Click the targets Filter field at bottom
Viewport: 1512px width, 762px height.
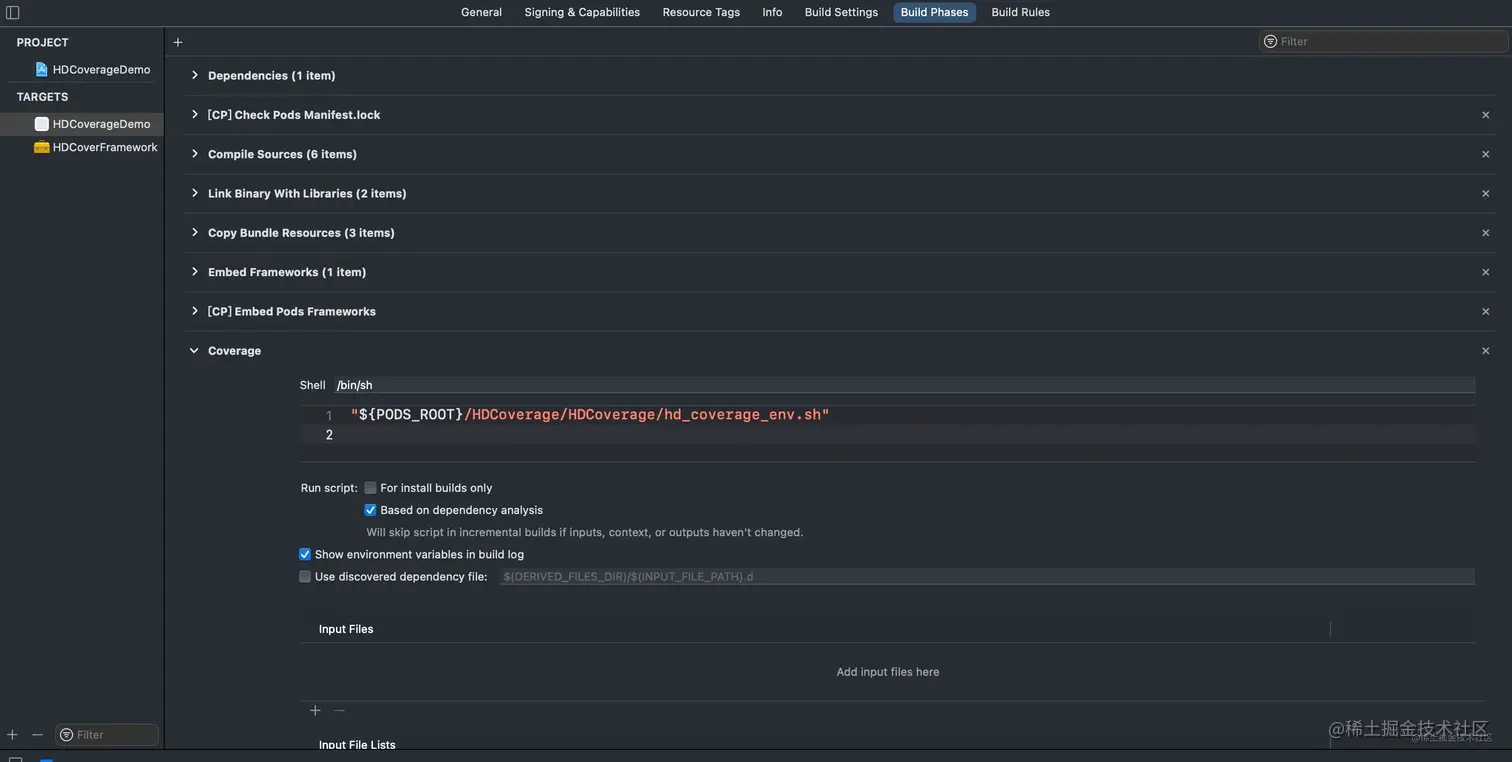(107, 735)
